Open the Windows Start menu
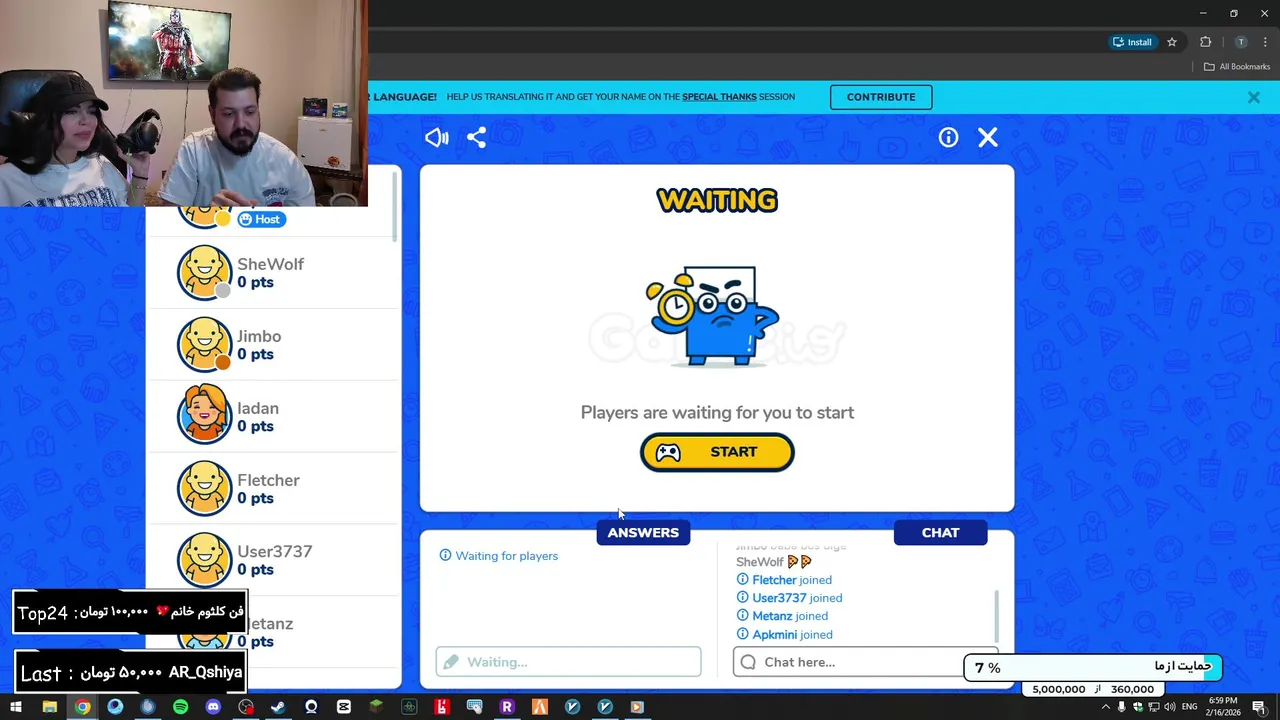 [16, 707]
